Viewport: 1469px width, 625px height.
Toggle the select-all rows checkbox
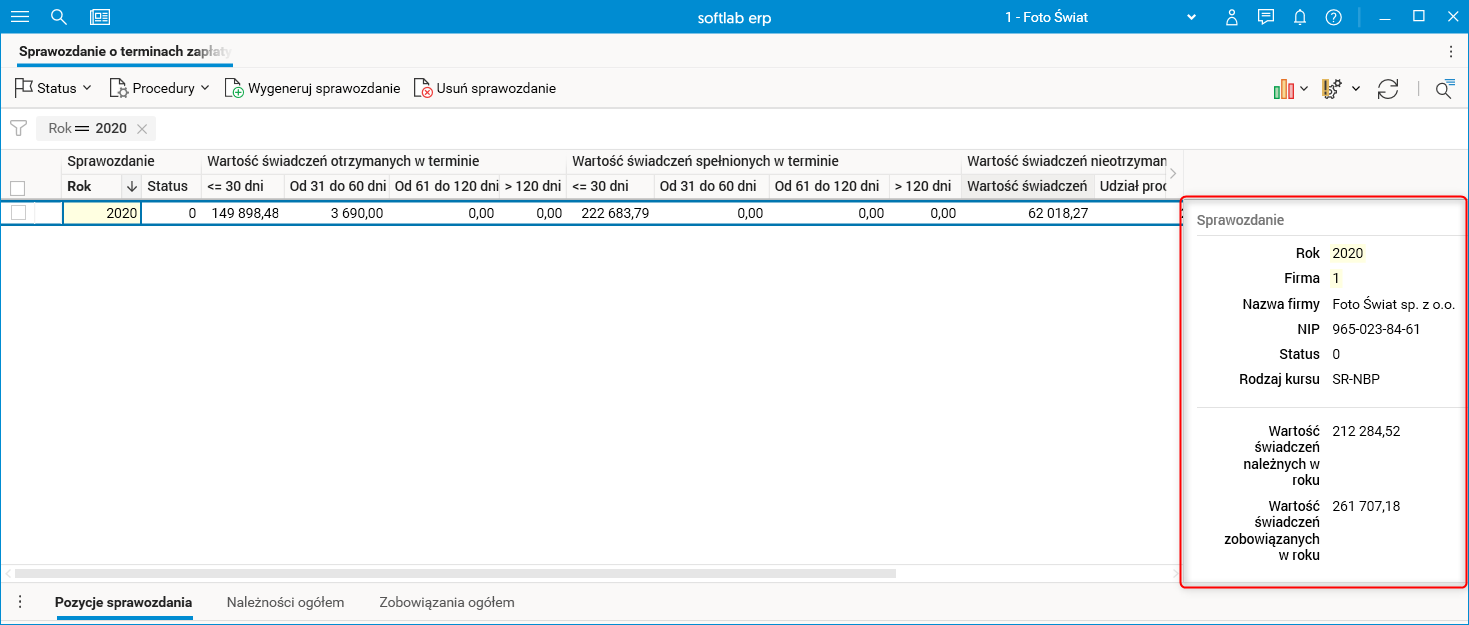(17, 187)
